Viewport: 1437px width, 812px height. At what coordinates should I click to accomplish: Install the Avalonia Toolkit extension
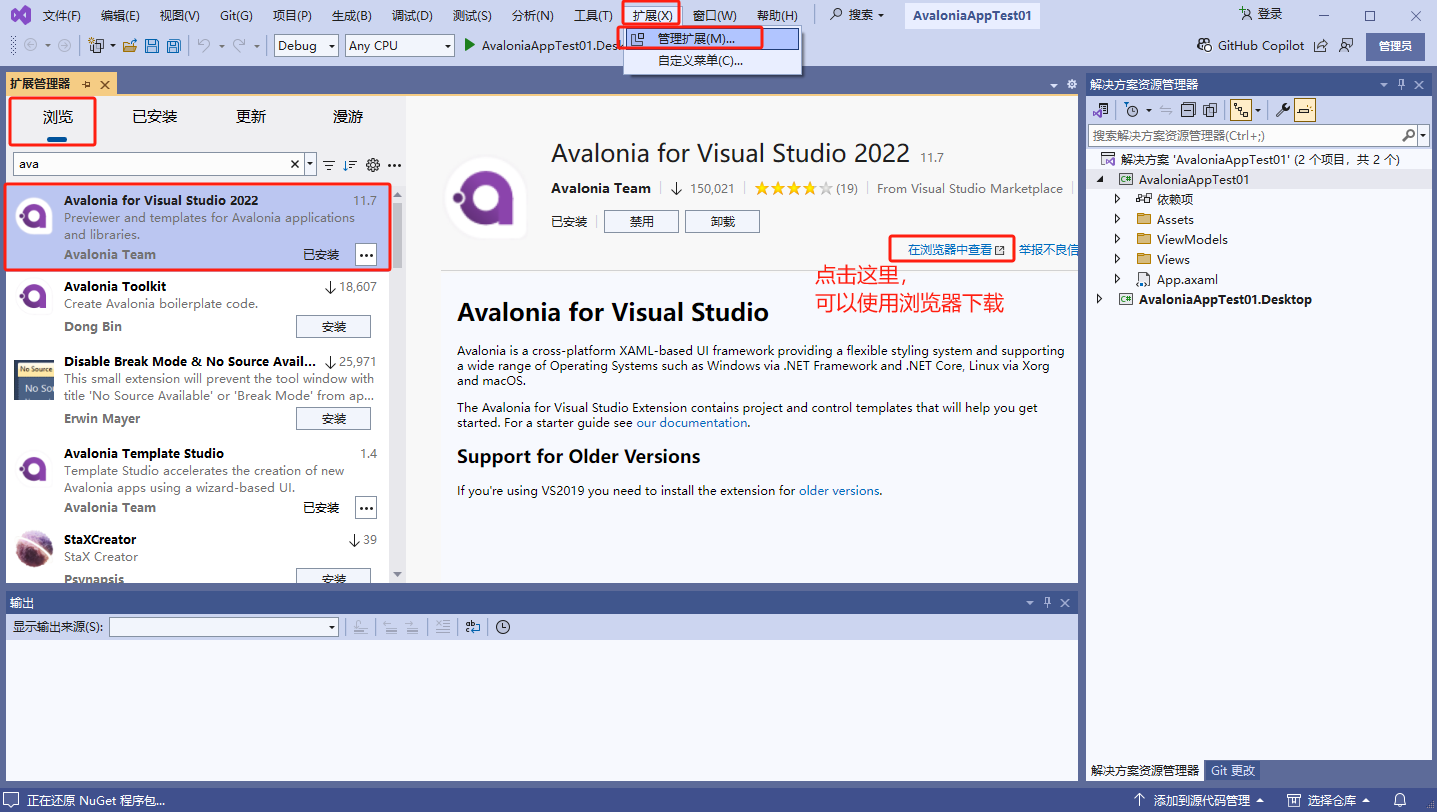(333, 327)
